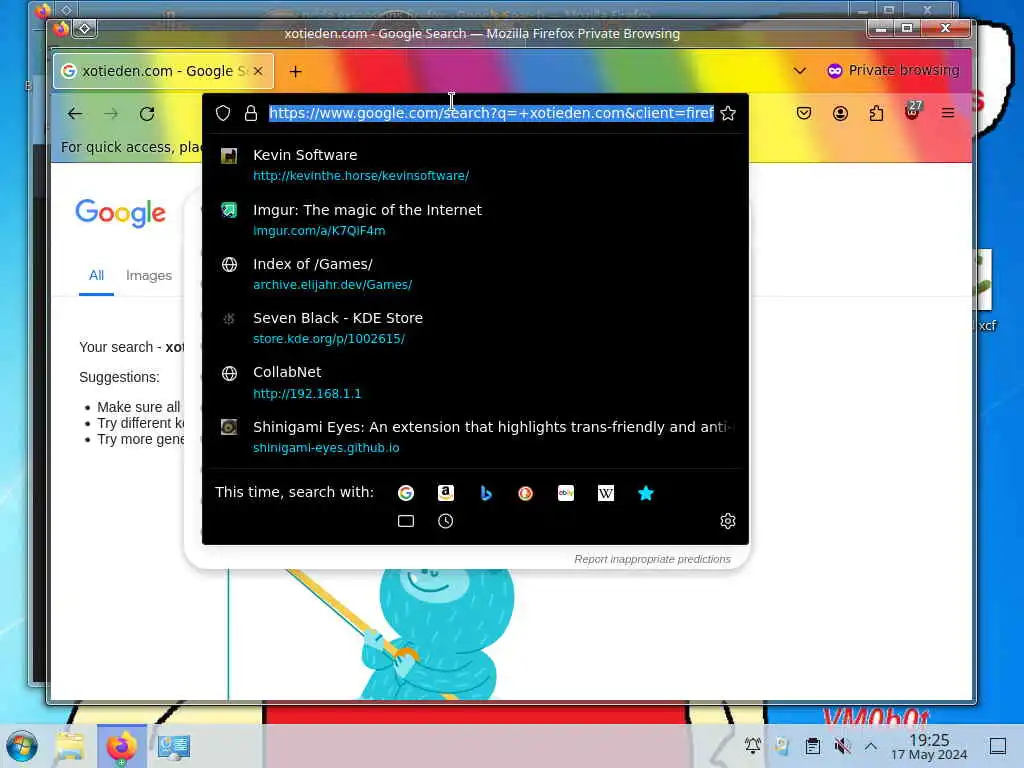1024x768 pixels.
Task: Open the clock showing 19:25
Action: [x=929, y=746]
